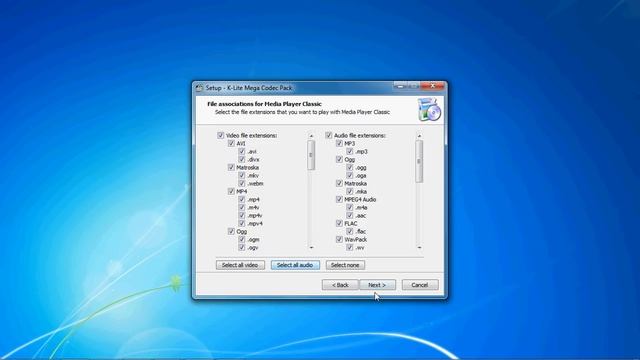This screenshot has width=640, height=360.
Task: Click the audio list scrollbar up arrow
Action: (419, 136)
